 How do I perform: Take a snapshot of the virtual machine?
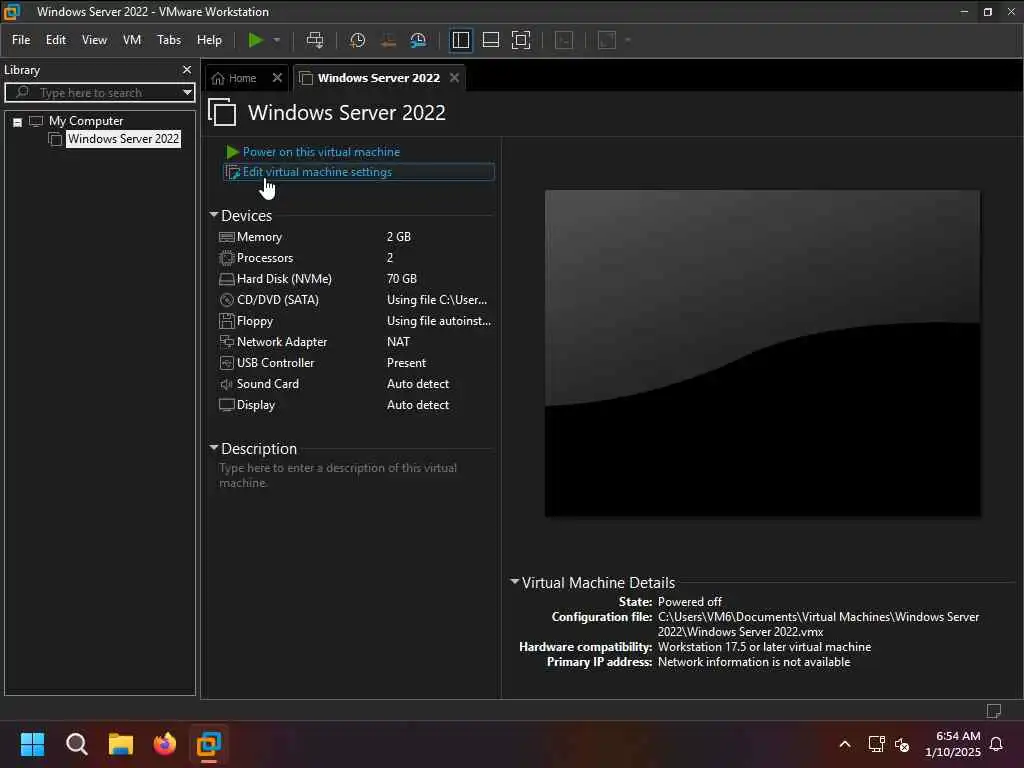point(357,40)
